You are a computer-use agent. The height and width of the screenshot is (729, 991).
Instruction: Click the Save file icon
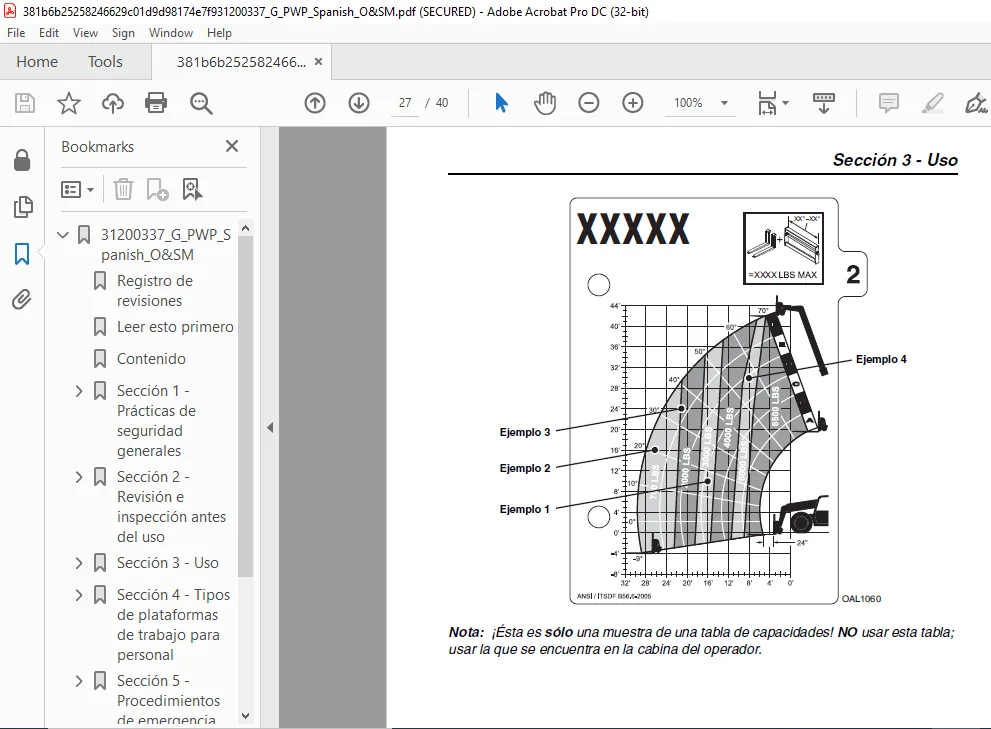(x=25, y=102)
